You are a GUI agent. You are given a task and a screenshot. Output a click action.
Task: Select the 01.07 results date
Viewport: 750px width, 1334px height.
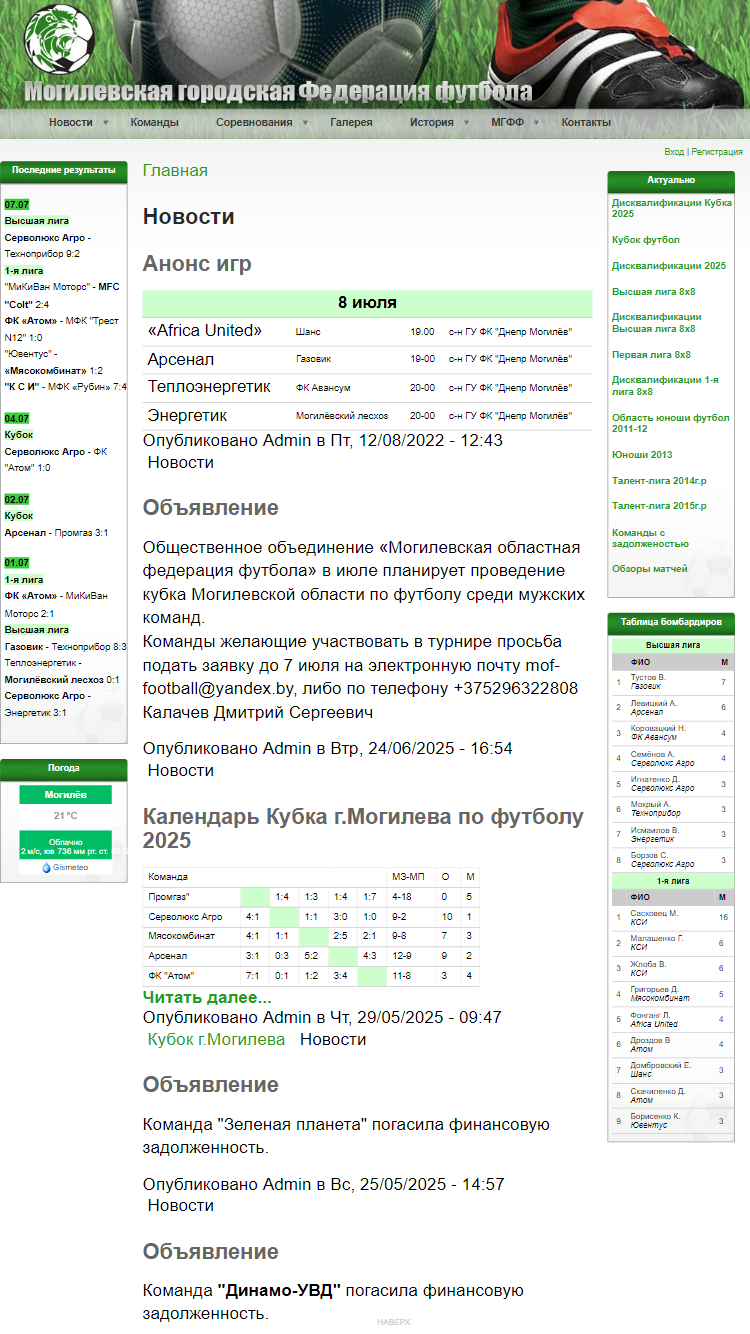tap(16, 563)
